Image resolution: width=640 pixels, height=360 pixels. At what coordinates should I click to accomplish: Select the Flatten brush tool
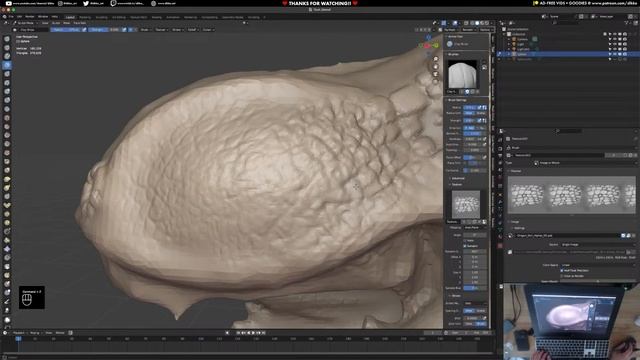7,126
